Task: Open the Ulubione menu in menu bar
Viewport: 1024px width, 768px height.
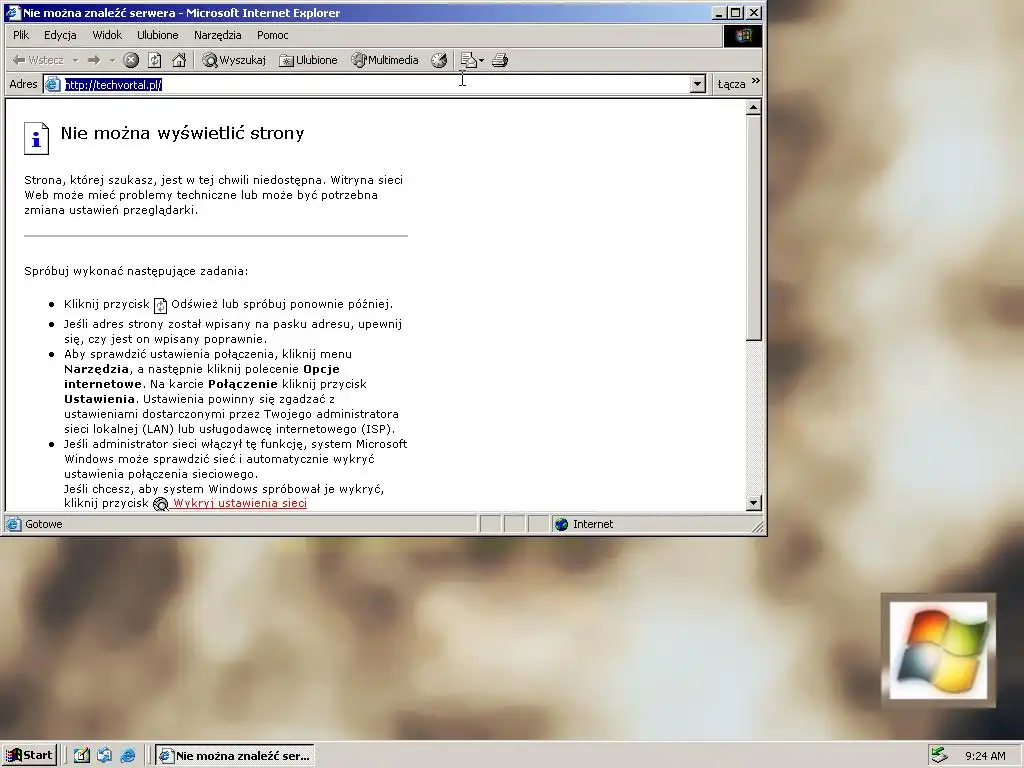Action: 157,35
